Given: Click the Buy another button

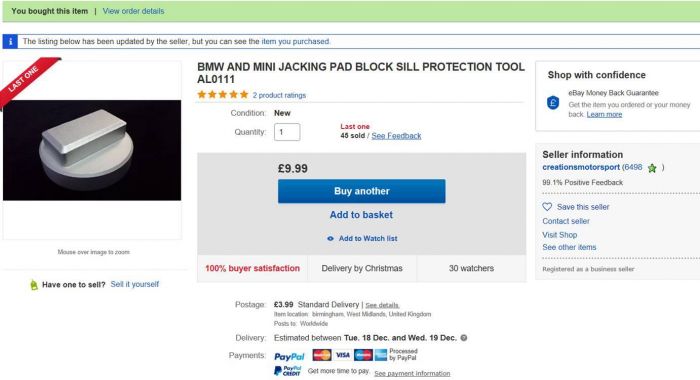Looking at the screenshot, I should coord(362,191).
